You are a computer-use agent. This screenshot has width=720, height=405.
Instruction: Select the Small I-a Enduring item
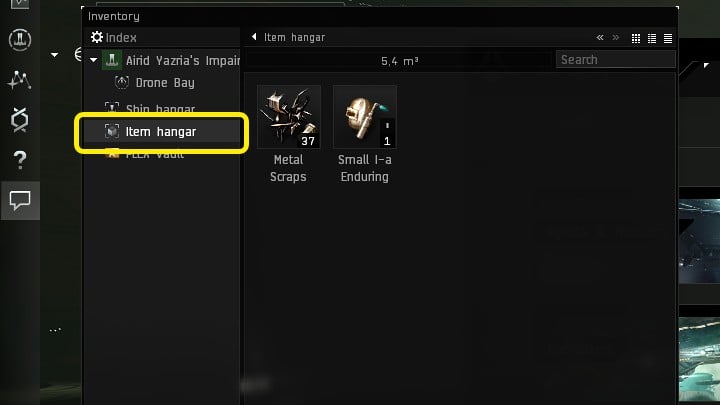[365, 134]
